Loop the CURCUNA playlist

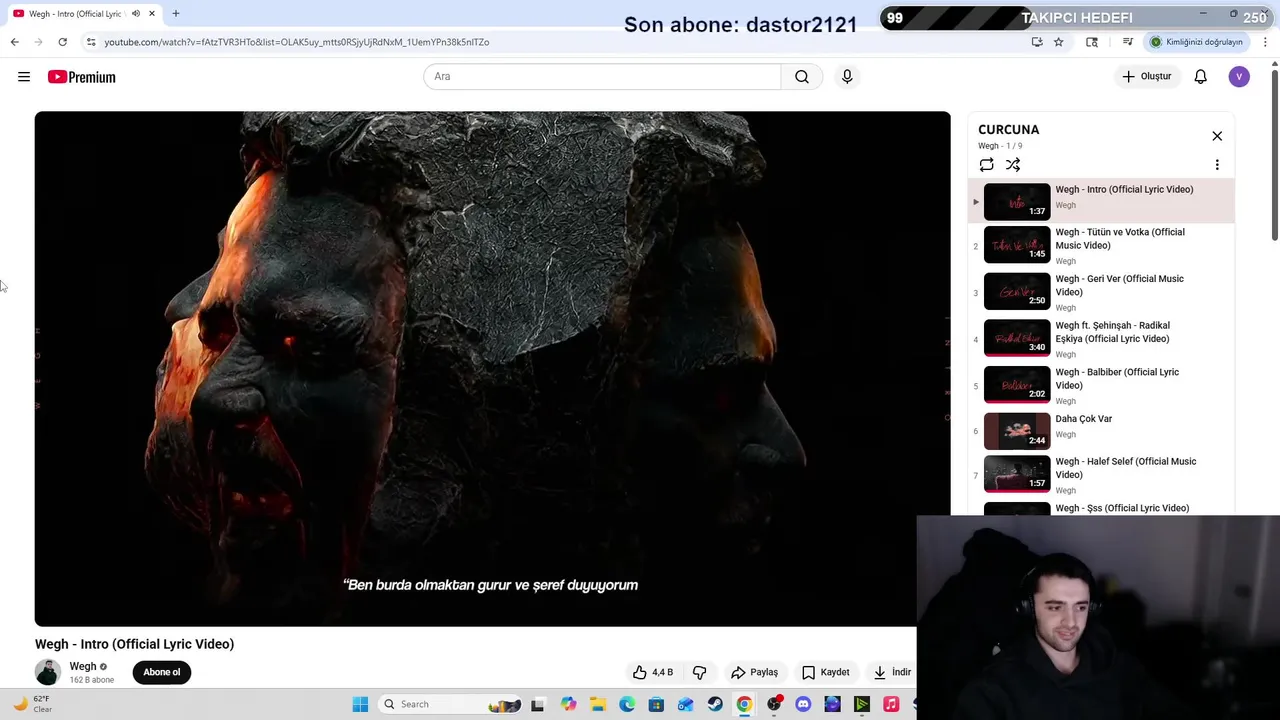(987, 165)
